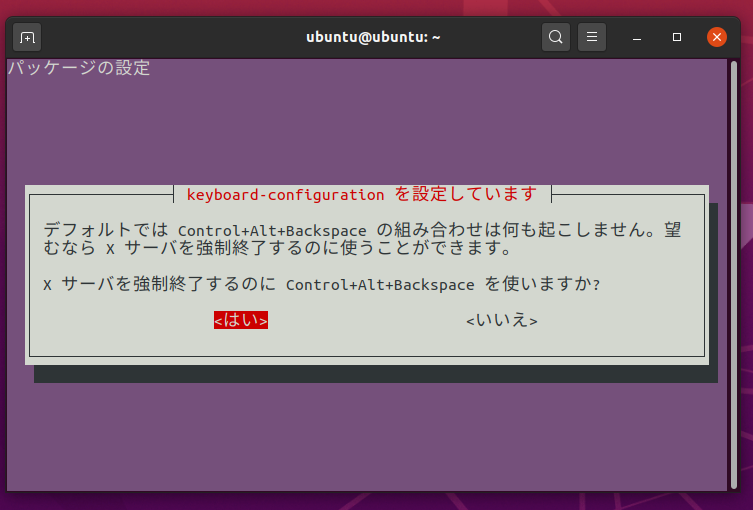Image resolution: width=753 pixels, height=510 pixels.
Task: Choose the <いいえ> option
Action: [x=502, y=320]
